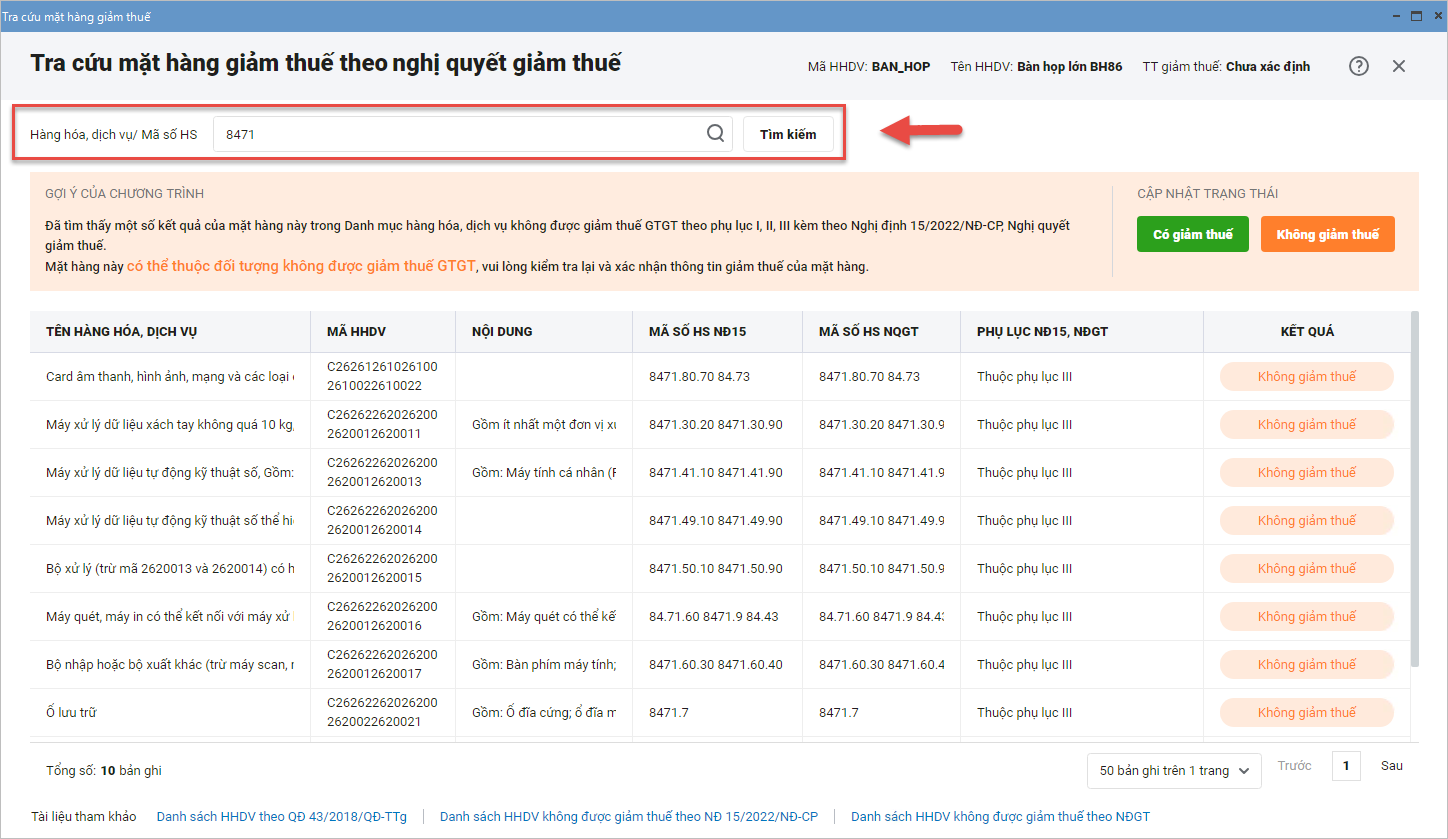The height and width of the screenshot is (839, 1448).
Task: Open the 50 bản ghi trên 1 trang dropdown
Action: 1174,770
